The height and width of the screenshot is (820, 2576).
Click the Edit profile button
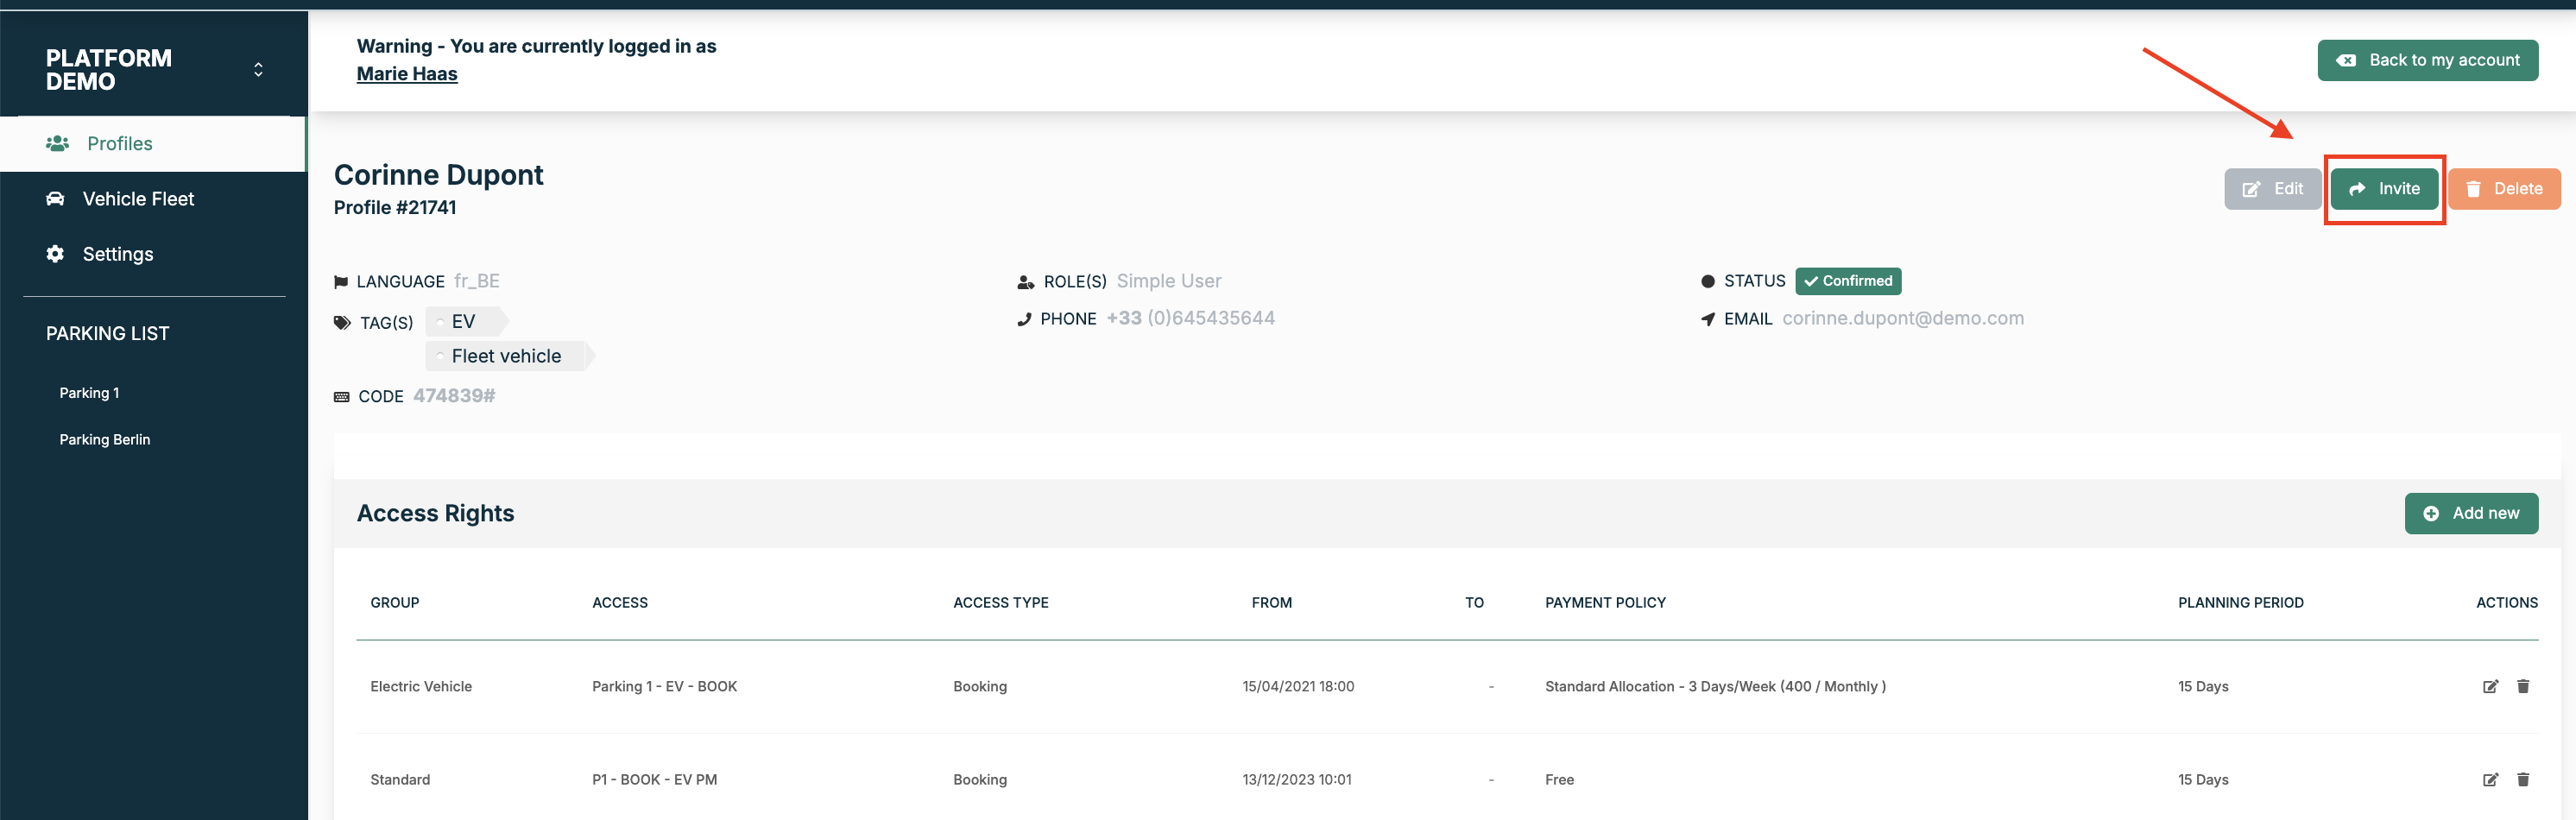(x=2272, y=189)
